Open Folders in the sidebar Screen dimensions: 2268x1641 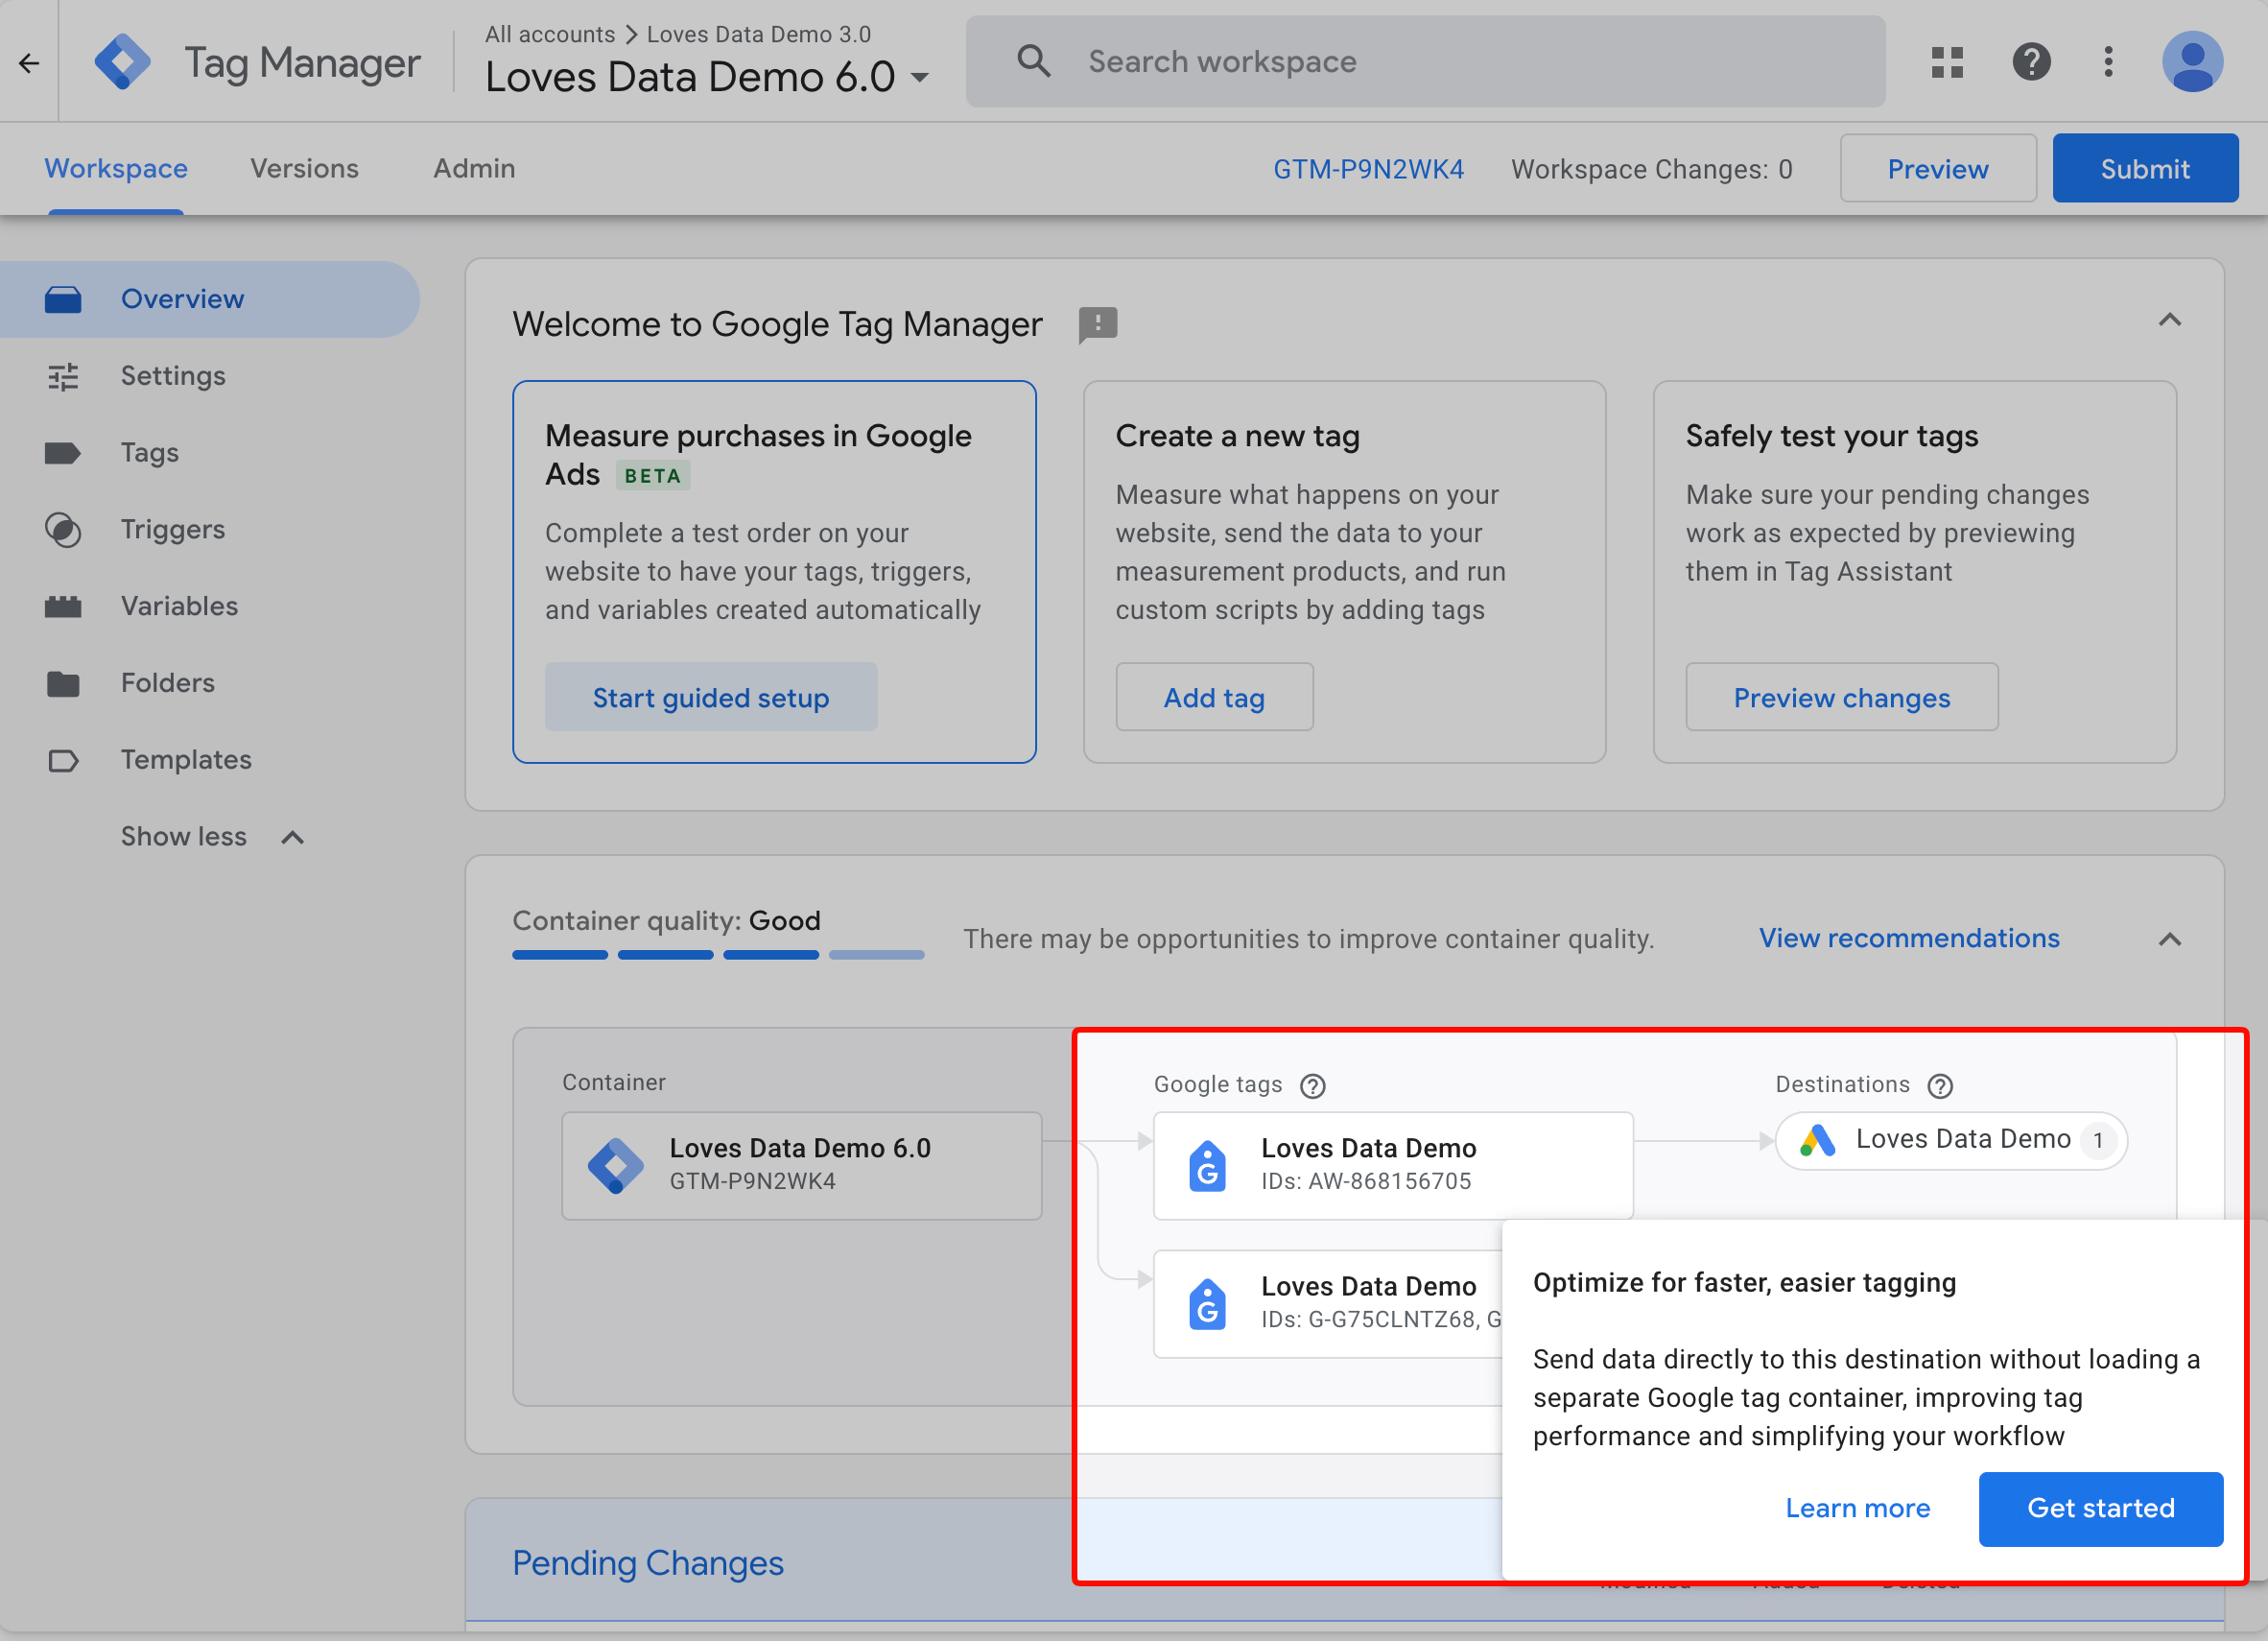point(209,683)
